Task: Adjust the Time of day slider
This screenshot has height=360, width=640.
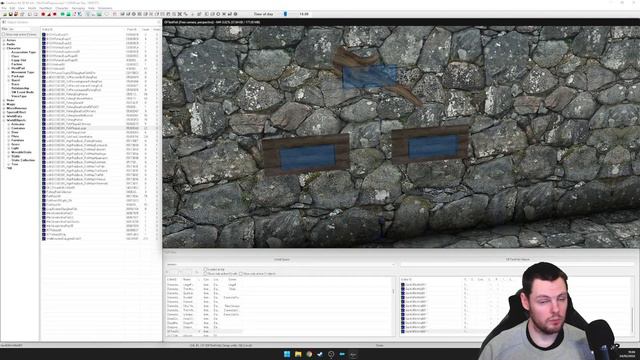Action: click(x=285, y=14)
